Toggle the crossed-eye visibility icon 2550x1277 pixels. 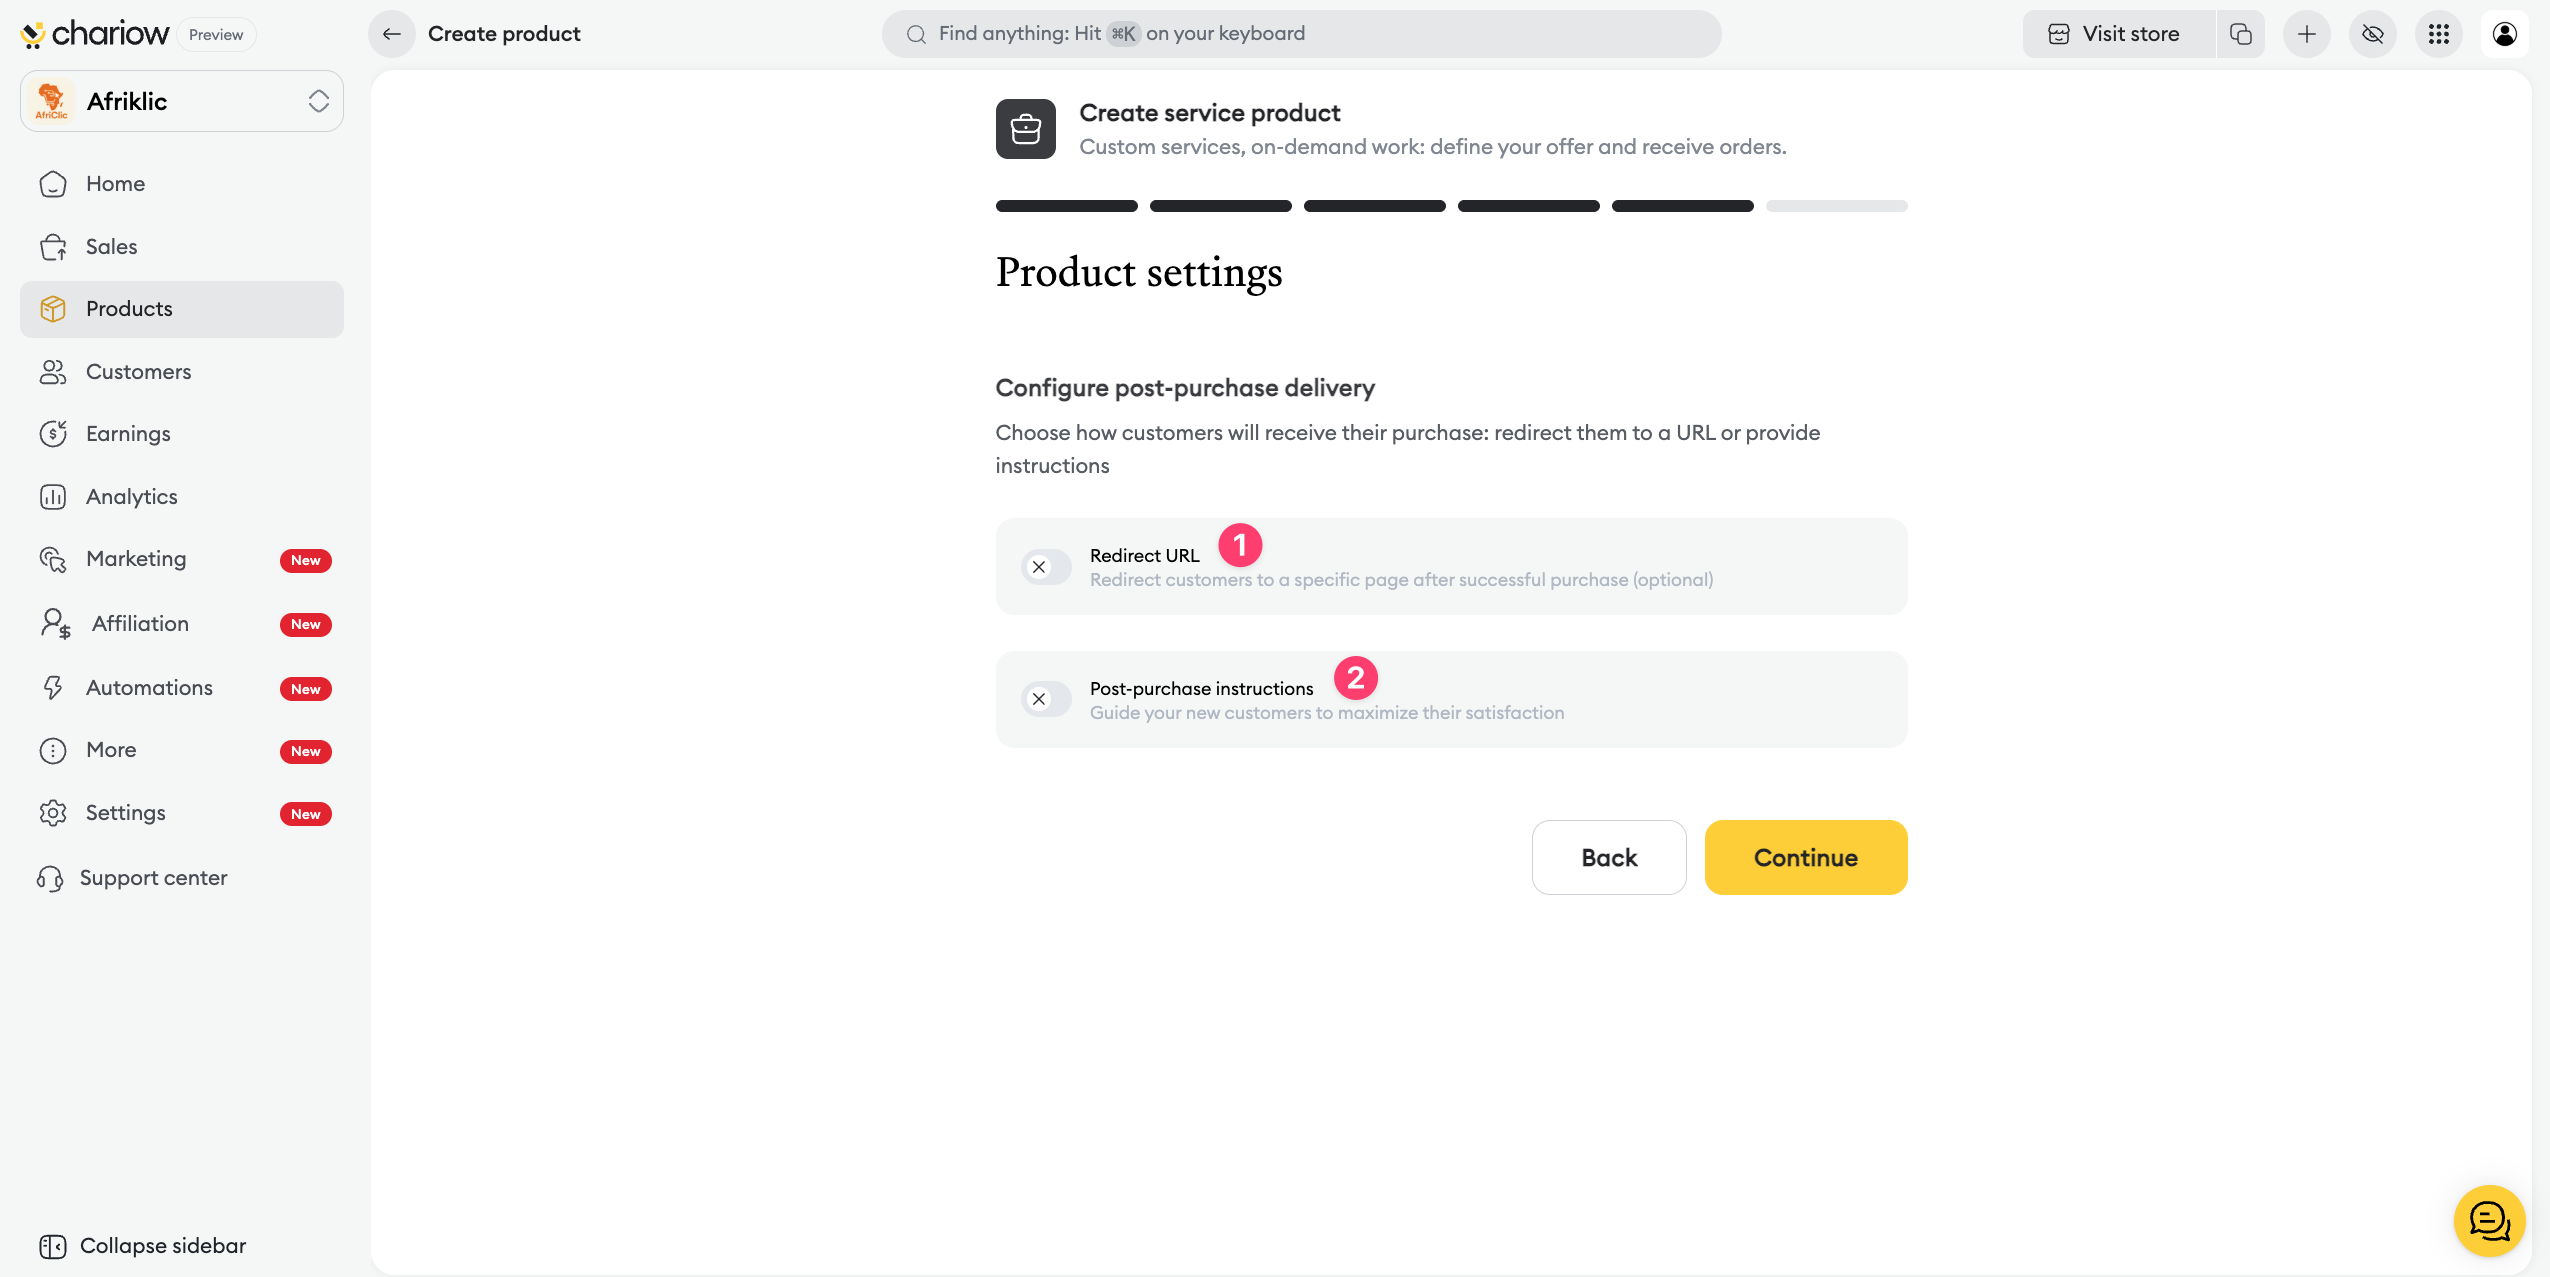(2373, 34)
